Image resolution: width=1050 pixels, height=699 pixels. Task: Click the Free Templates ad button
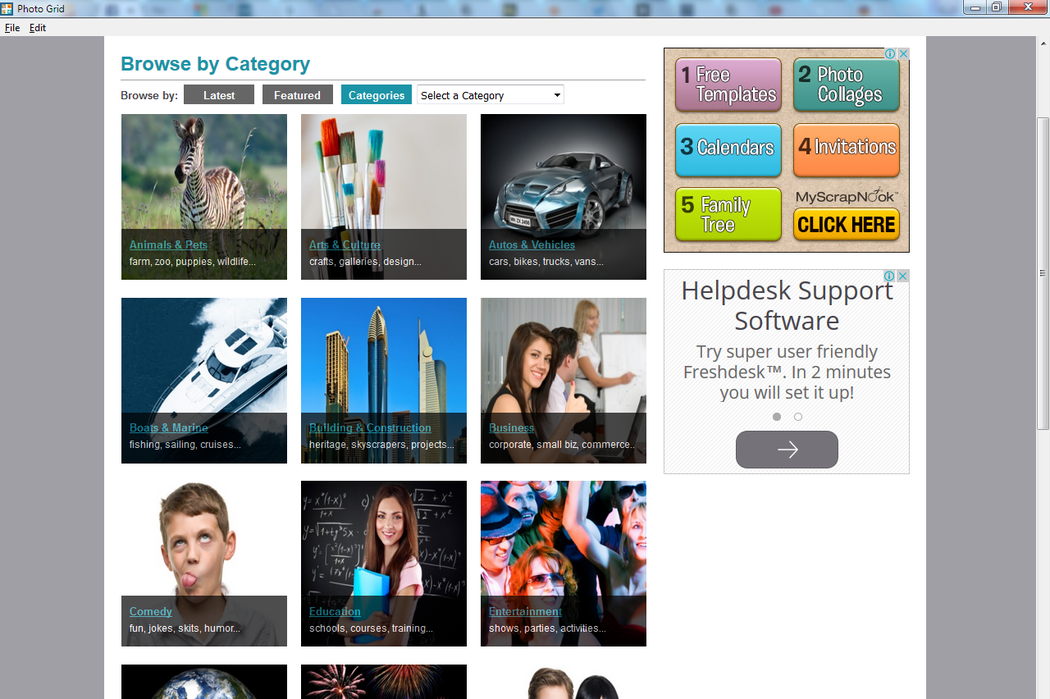(728, 85)
